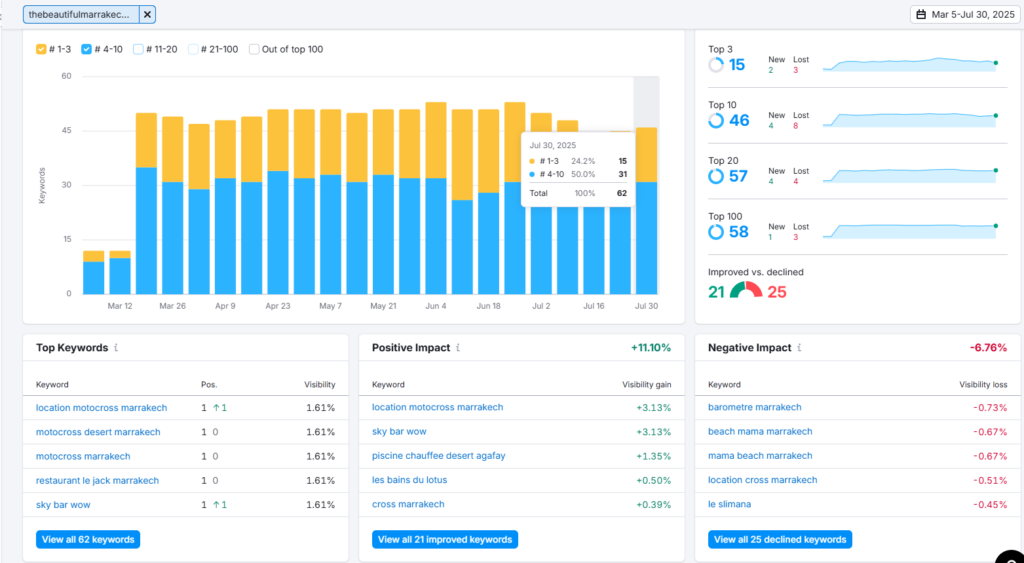Click View all 21 improved keywords button
Viewport: 1024px width, 563px height.
pos(445,539)
